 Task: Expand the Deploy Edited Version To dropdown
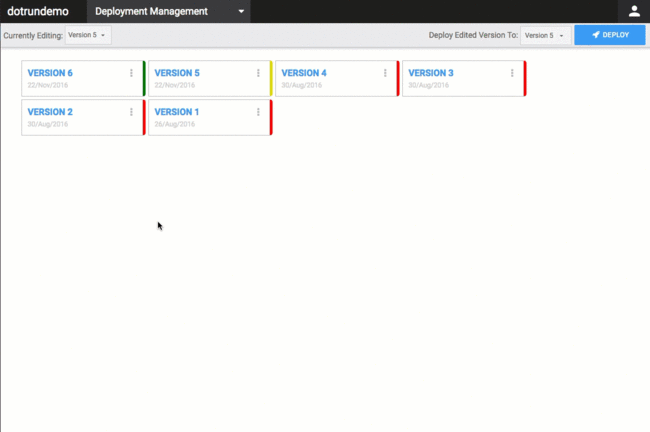[x=545, y=35]
